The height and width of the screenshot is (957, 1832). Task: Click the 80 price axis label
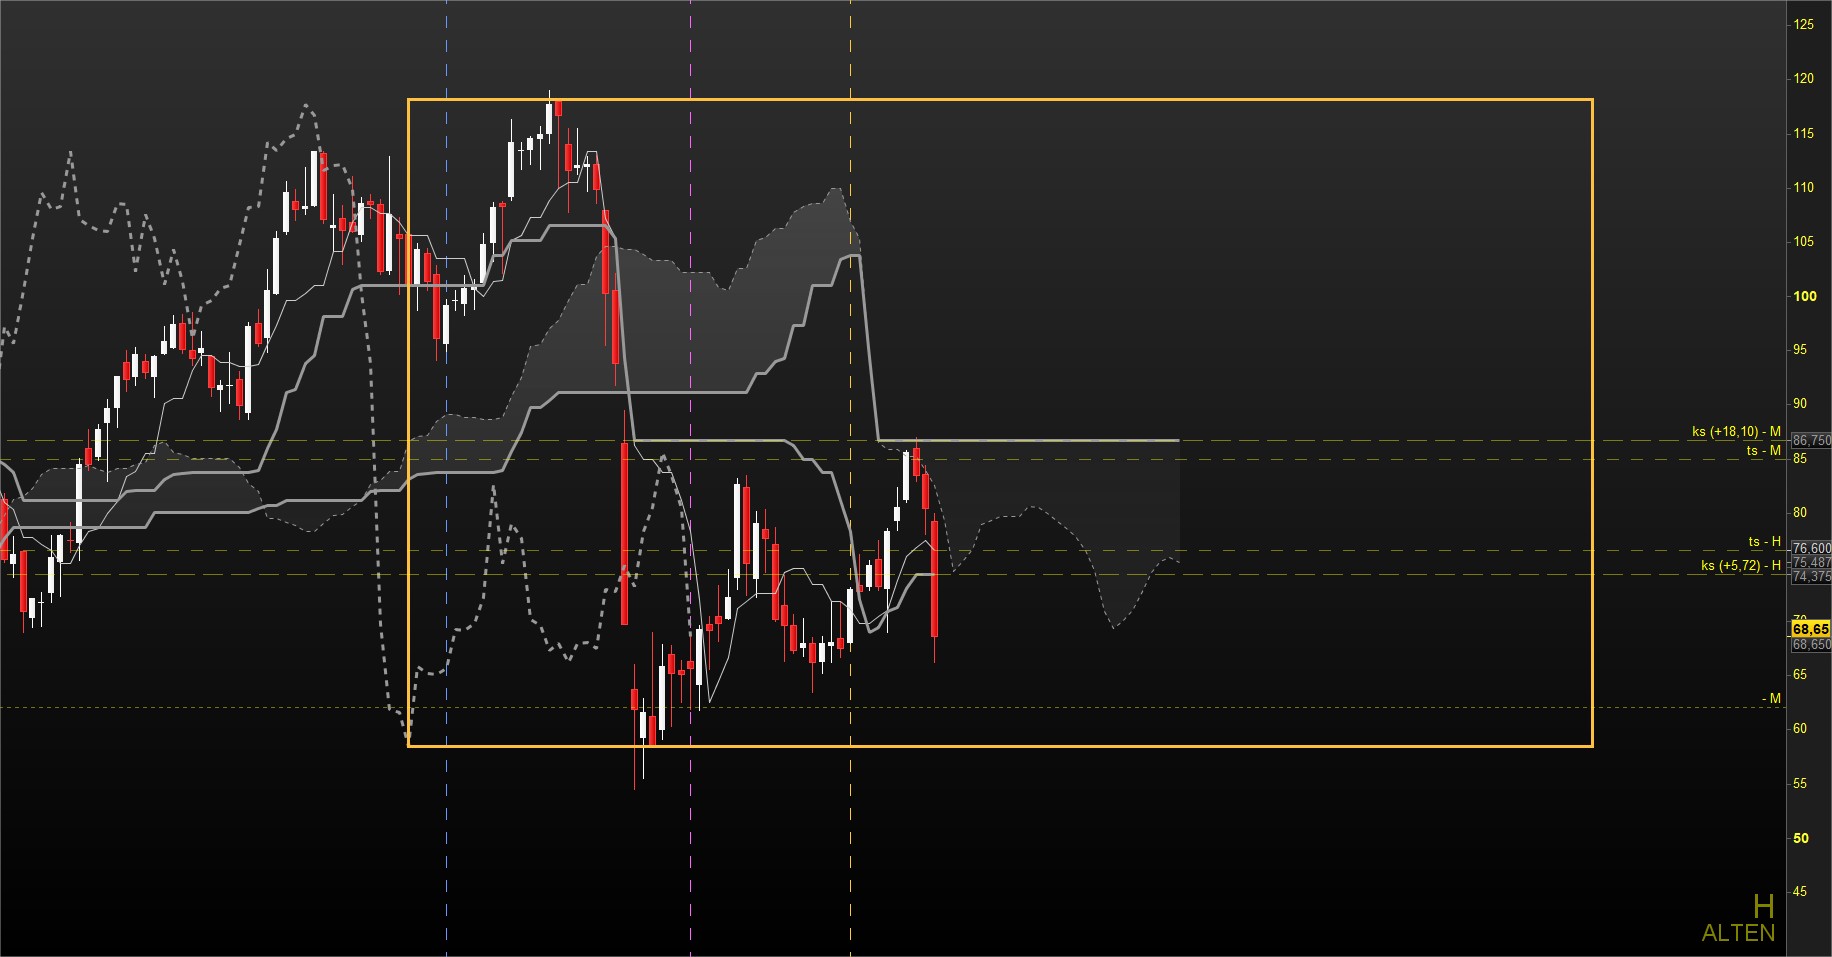(x=1800, y=513)
